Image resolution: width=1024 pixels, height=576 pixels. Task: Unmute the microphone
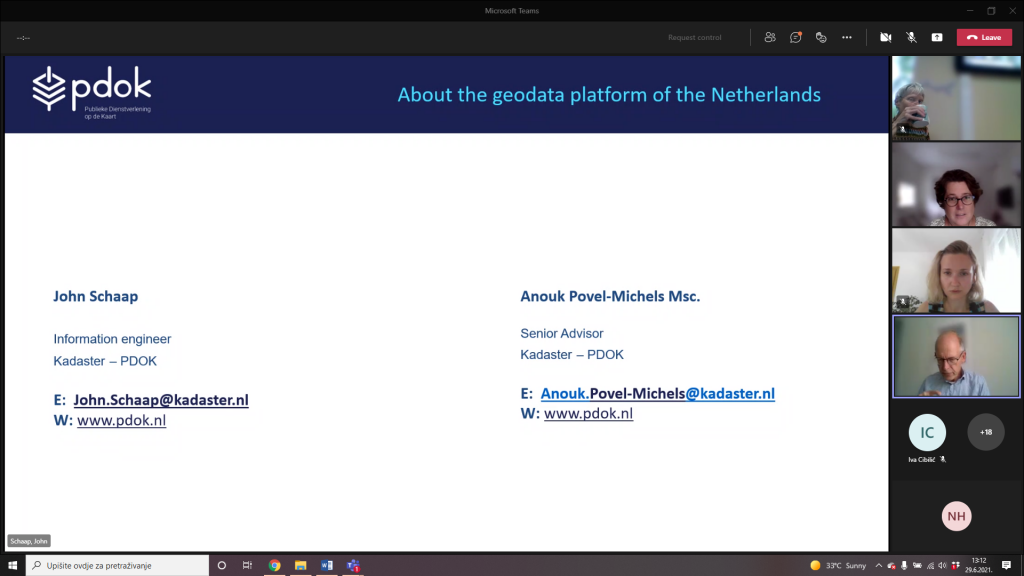click(x=911, y=37)
